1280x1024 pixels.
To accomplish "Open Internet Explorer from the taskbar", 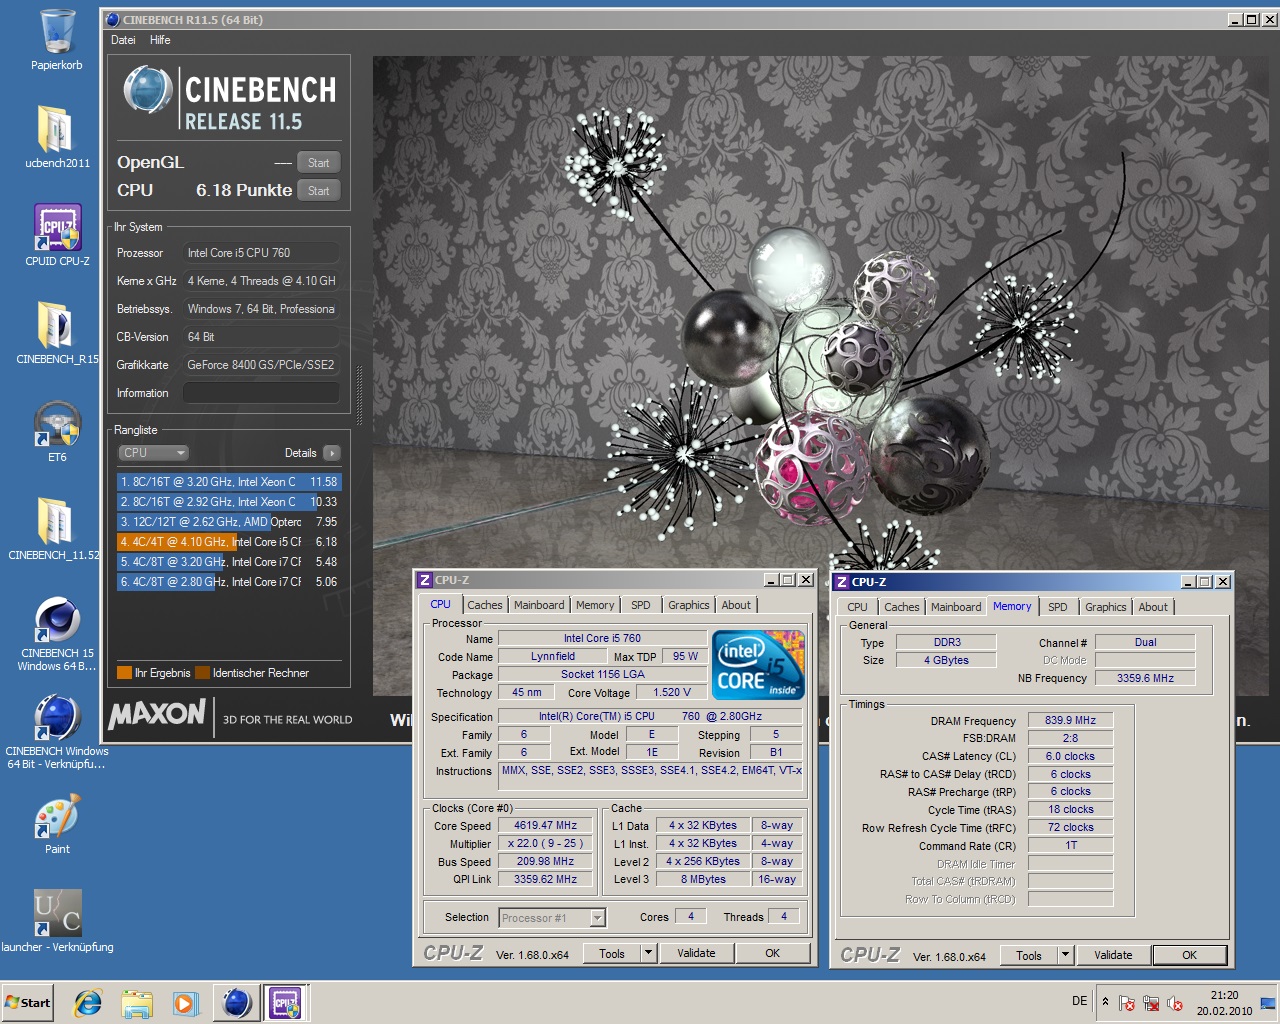I will [x=88, y=1003].
